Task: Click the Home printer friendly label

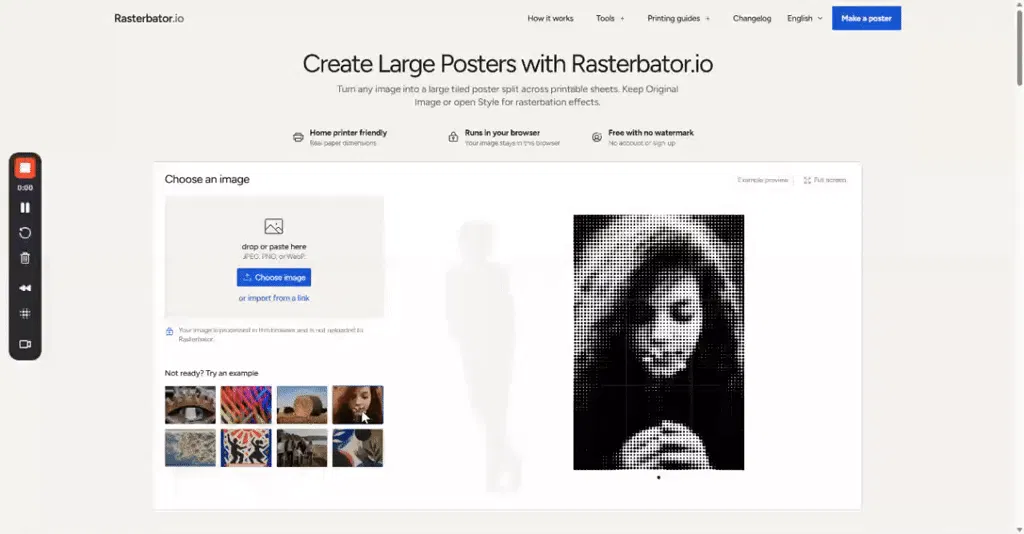Action: click(x=348, y=133)
